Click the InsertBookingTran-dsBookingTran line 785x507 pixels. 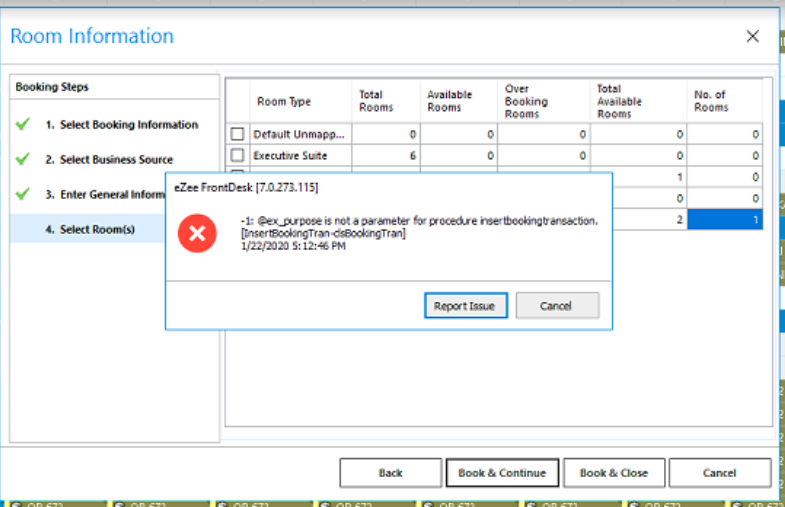(x=323, y=233)
